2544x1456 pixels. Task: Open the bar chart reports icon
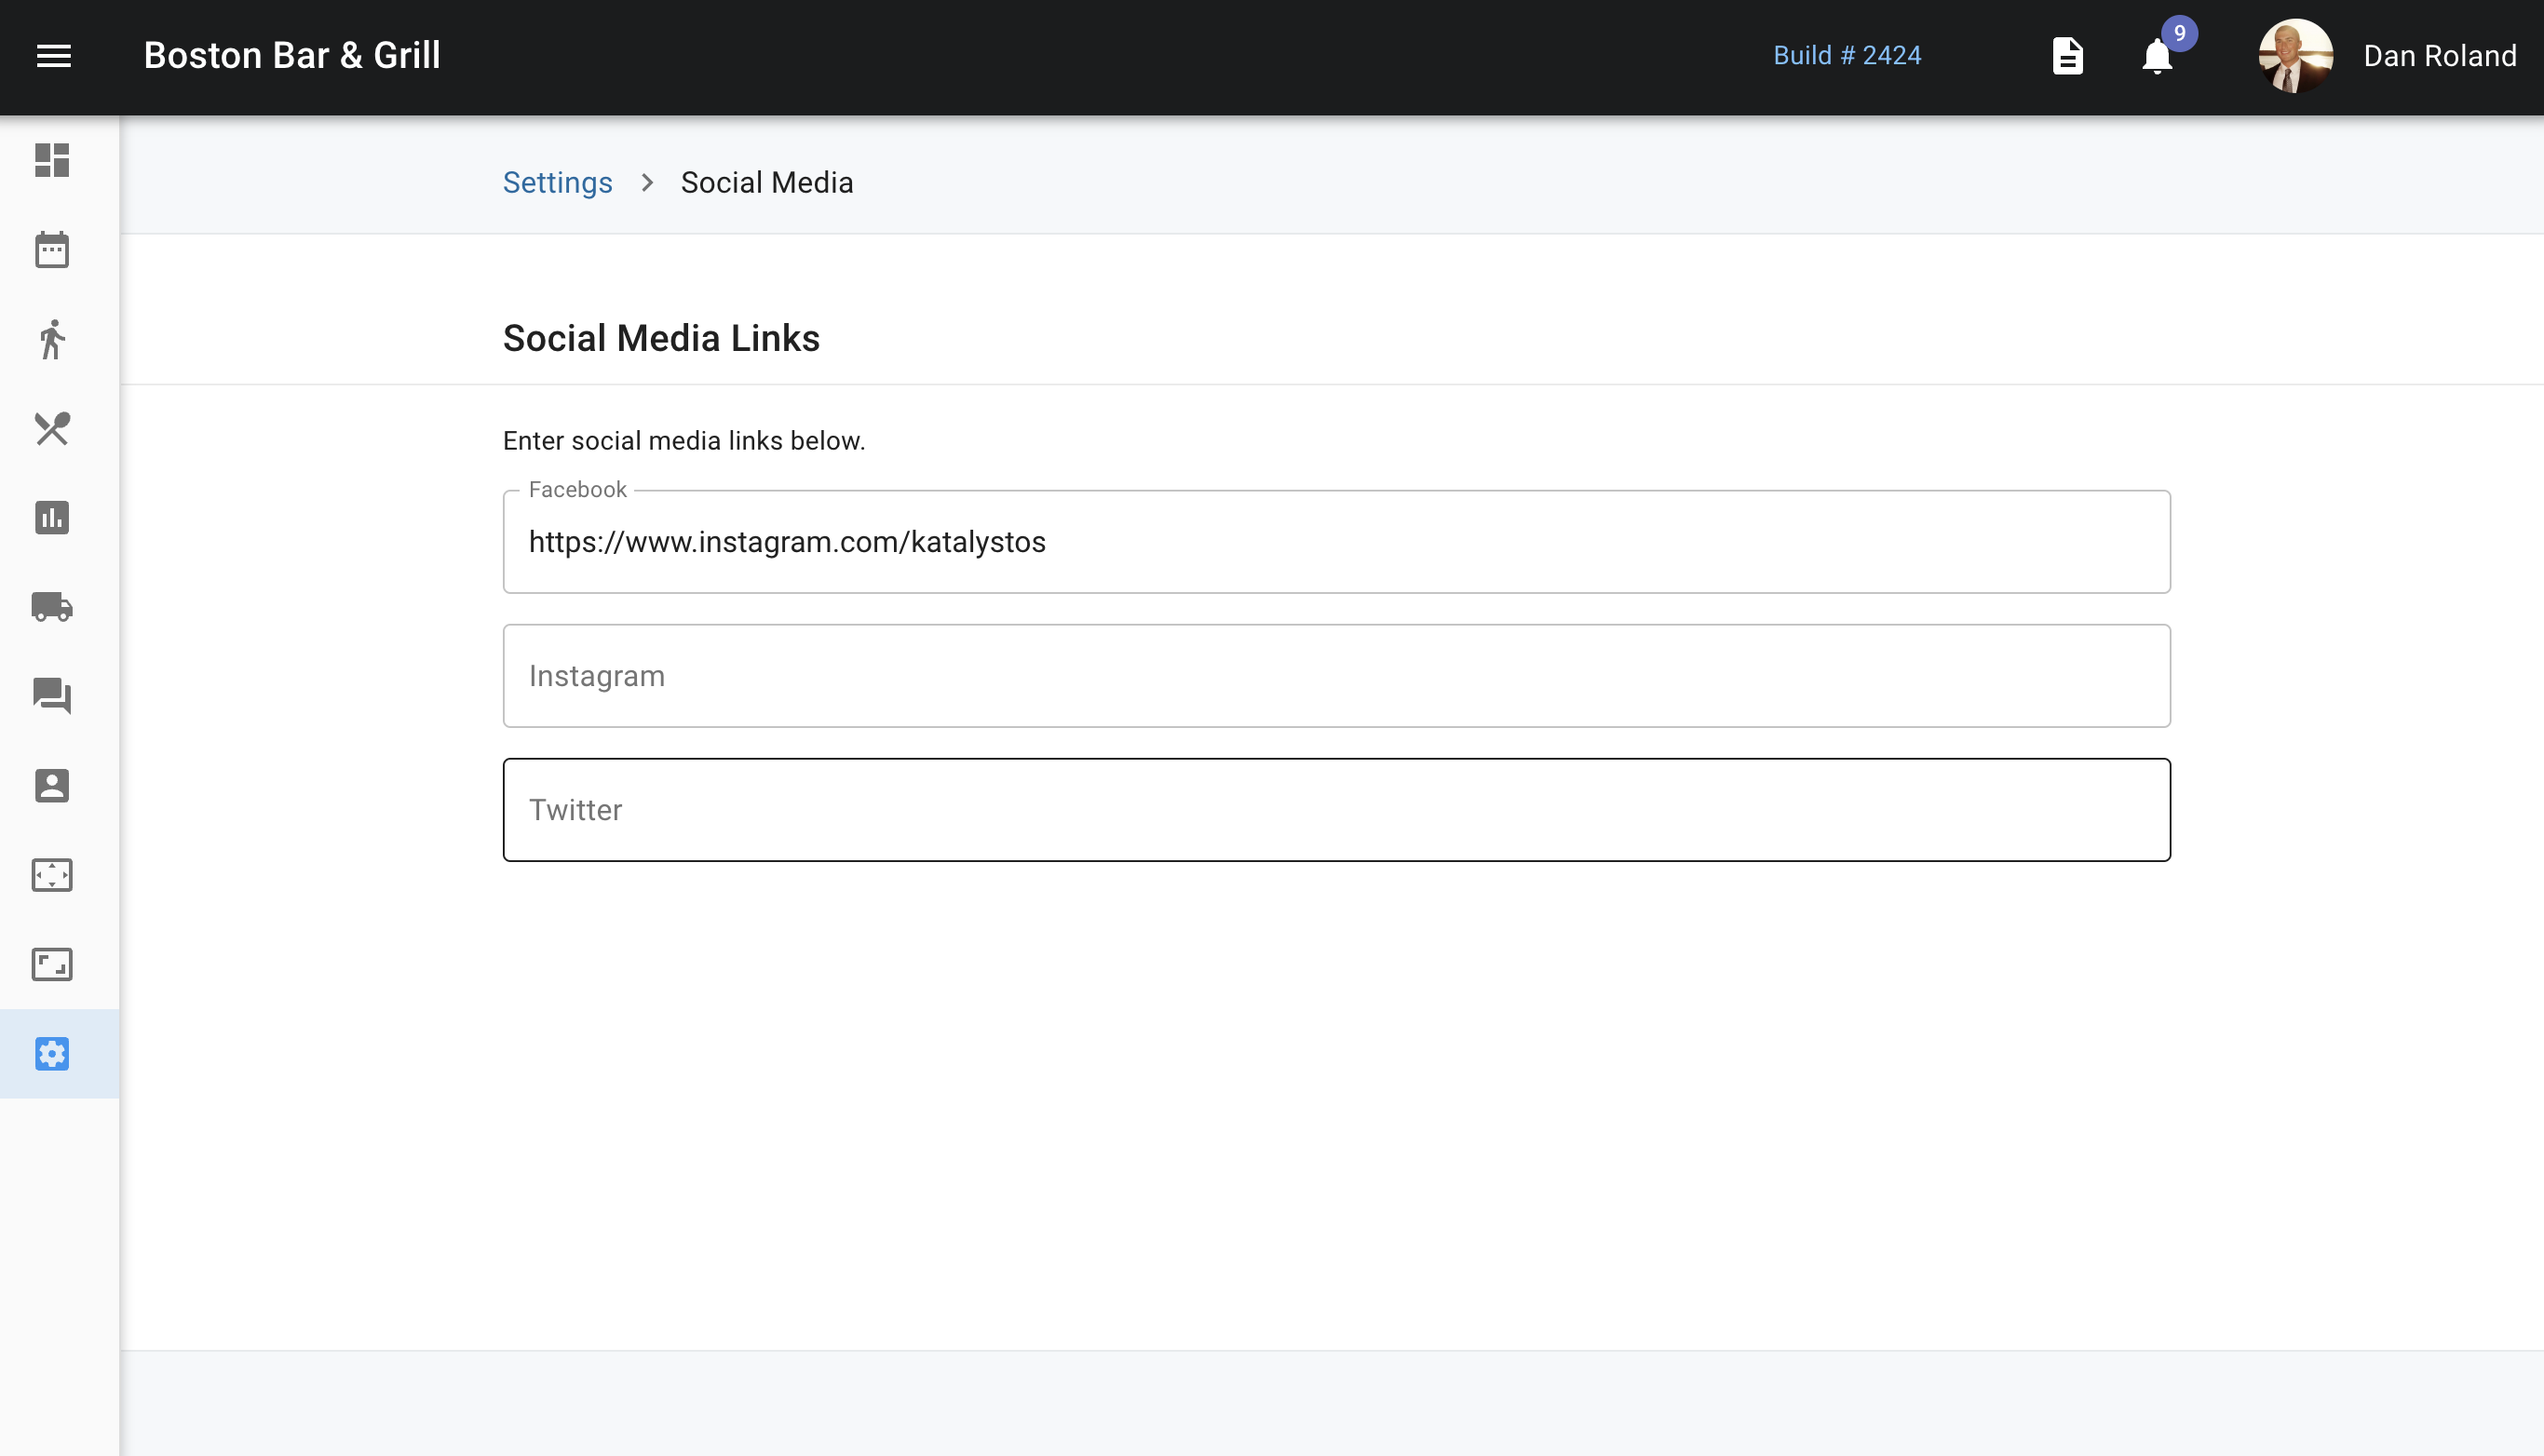pos(52,518)
